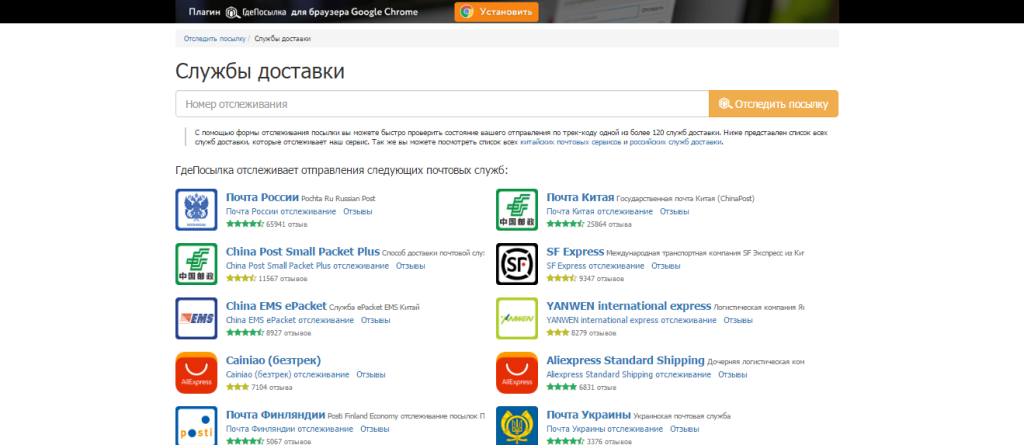Click the star rating under Aliexpress Standard Shipping
This screenshot has width=1024, height=445.
click(562, 387)
